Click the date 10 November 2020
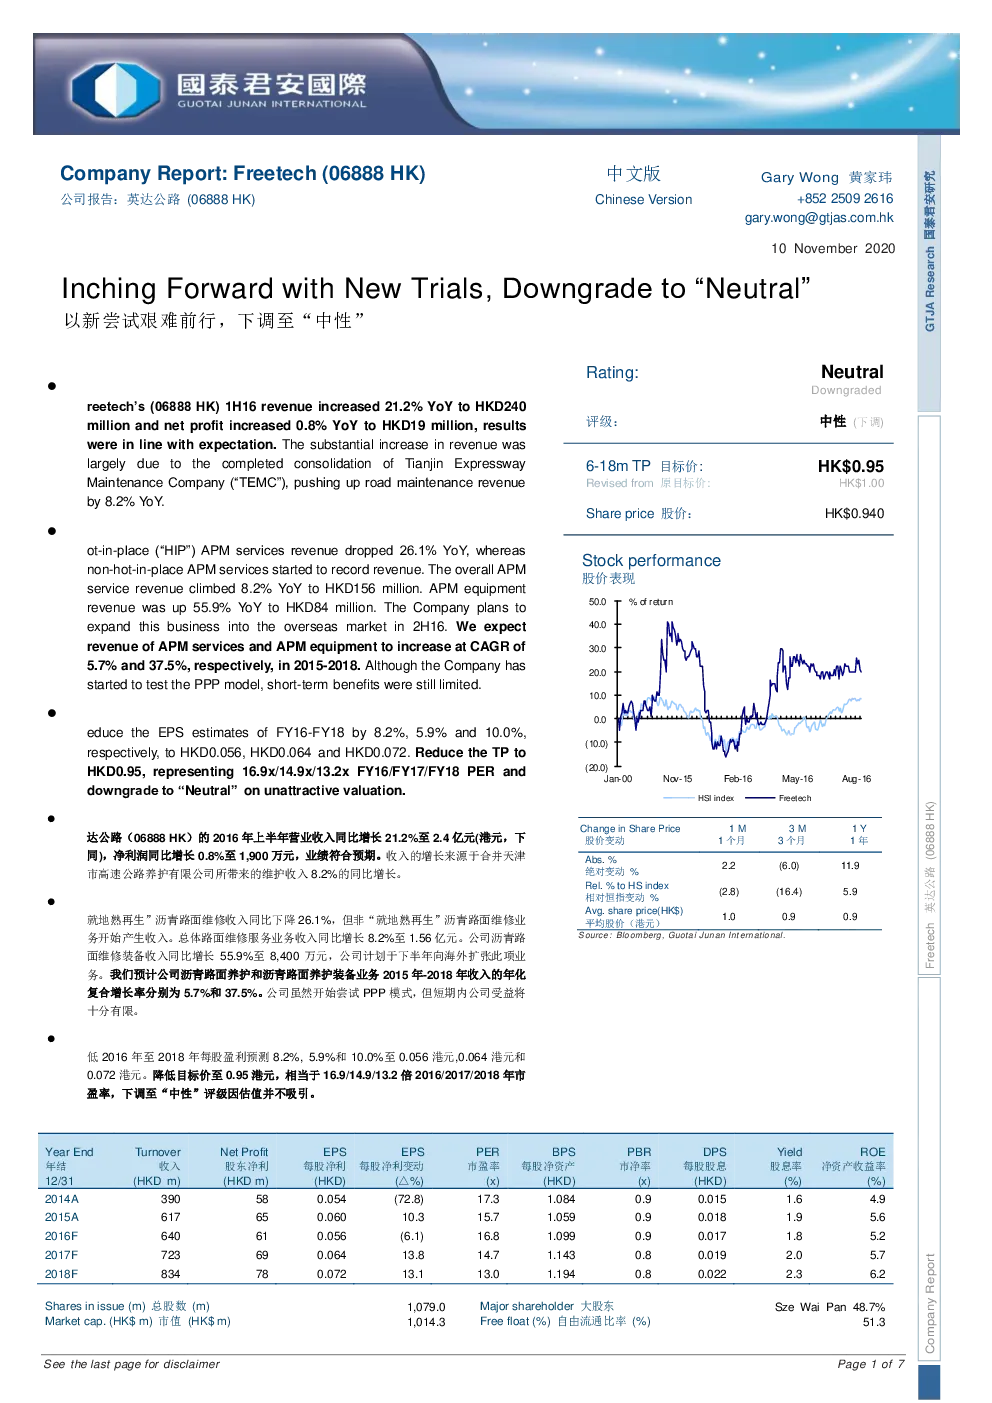 [833, 248]
